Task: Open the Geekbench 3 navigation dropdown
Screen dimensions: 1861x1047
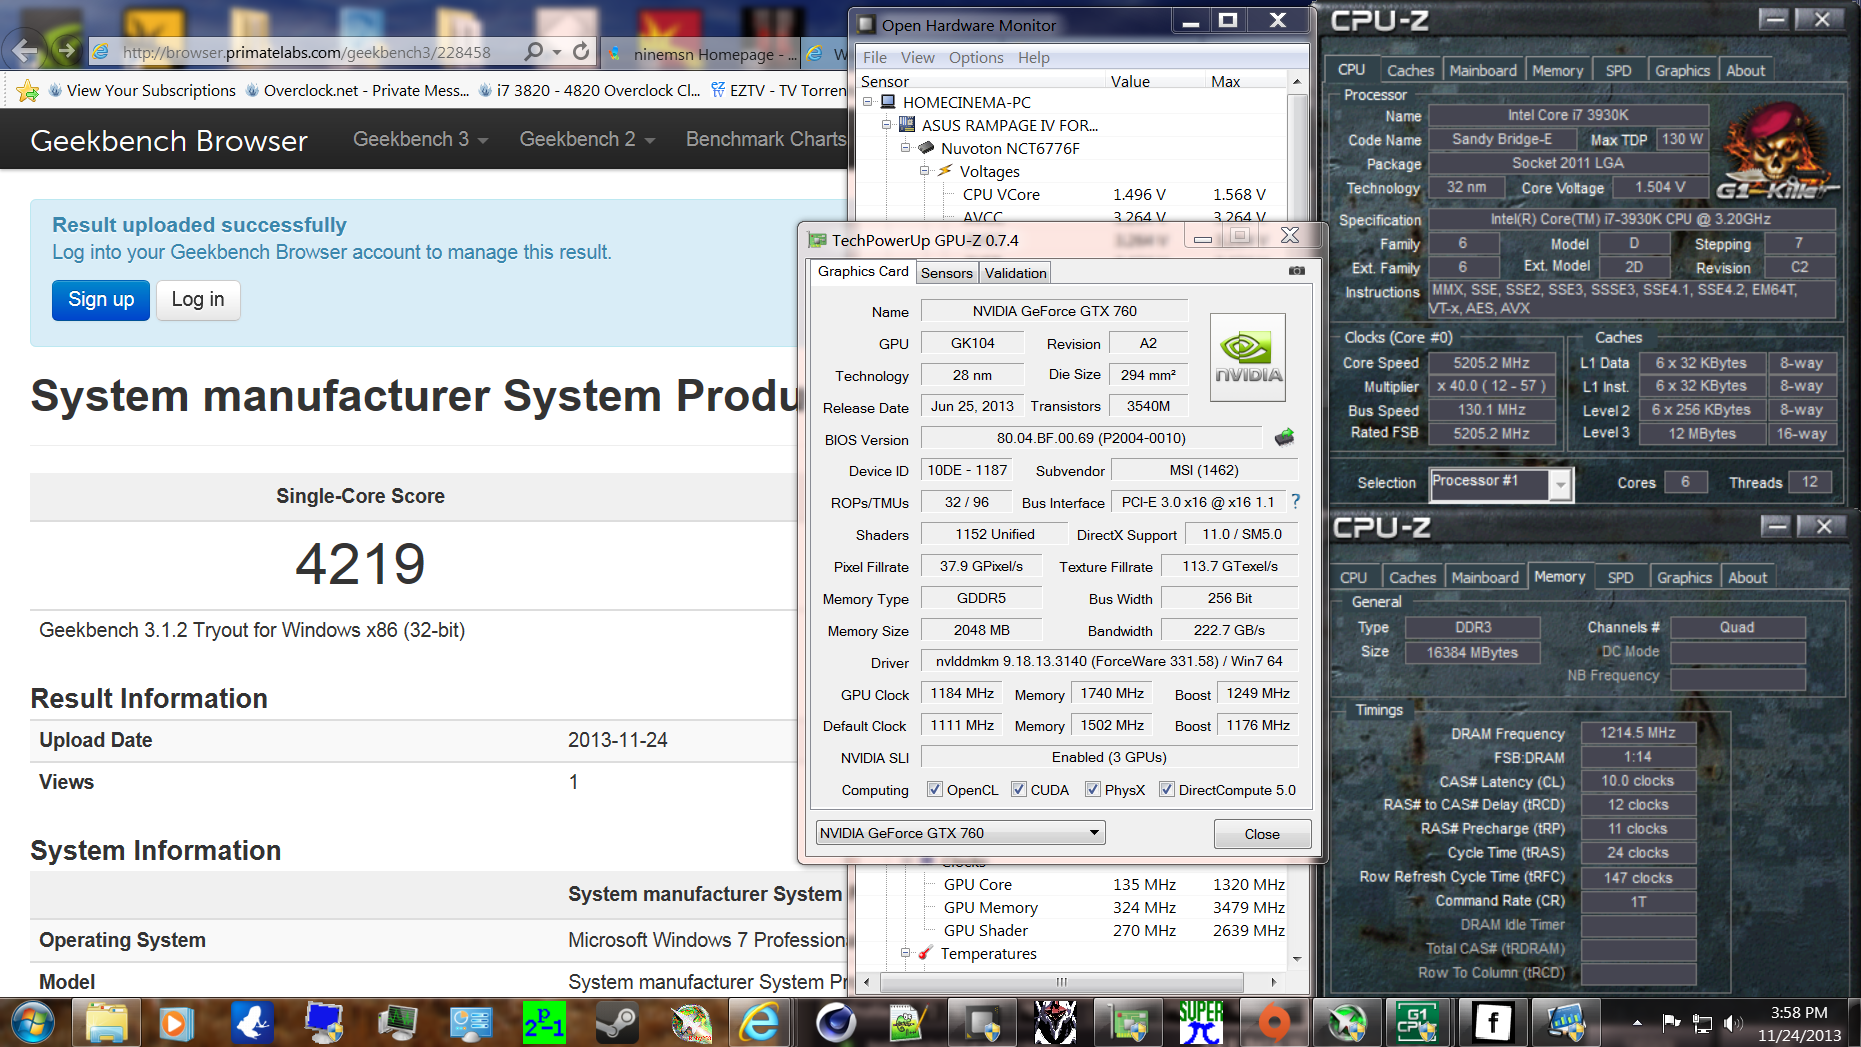Action: pos(420,140)
